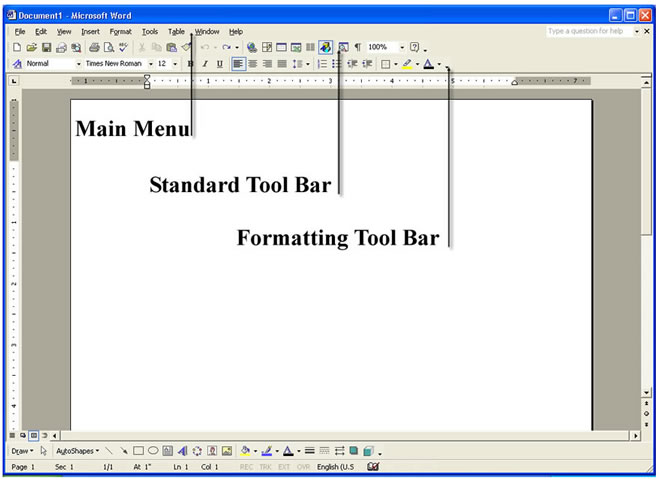
Task: Click the Font Color button on Formatting toolbar
Action: pos(428,63)
